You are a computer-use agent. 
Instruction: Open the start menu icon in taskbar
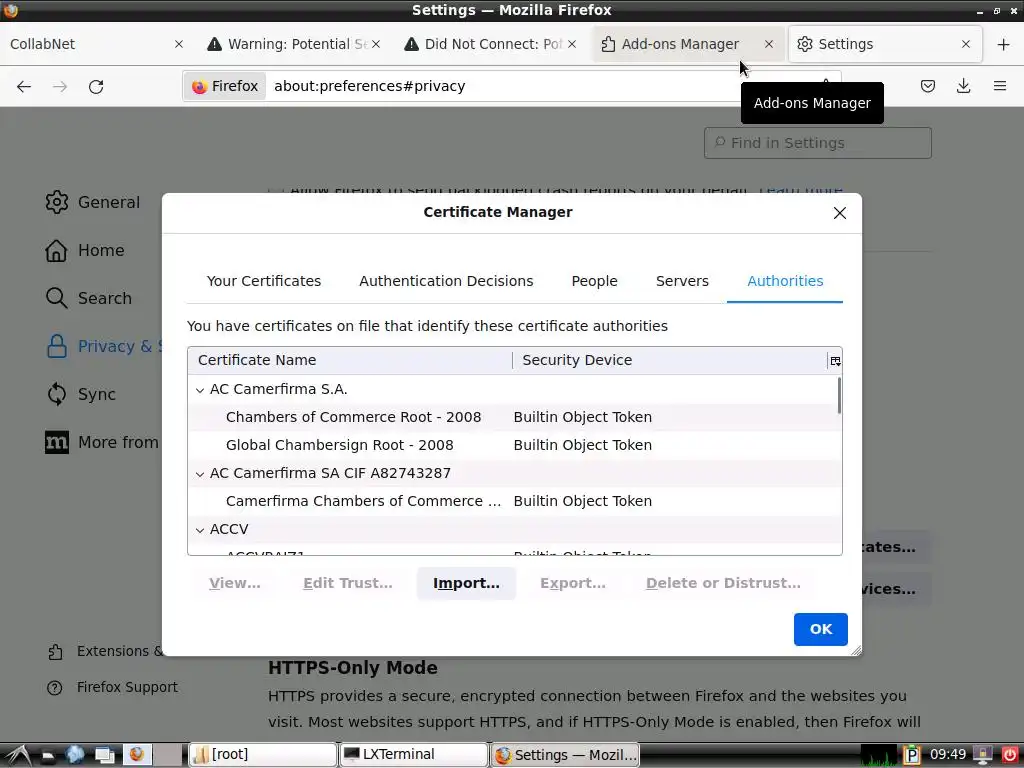point(18,755)
